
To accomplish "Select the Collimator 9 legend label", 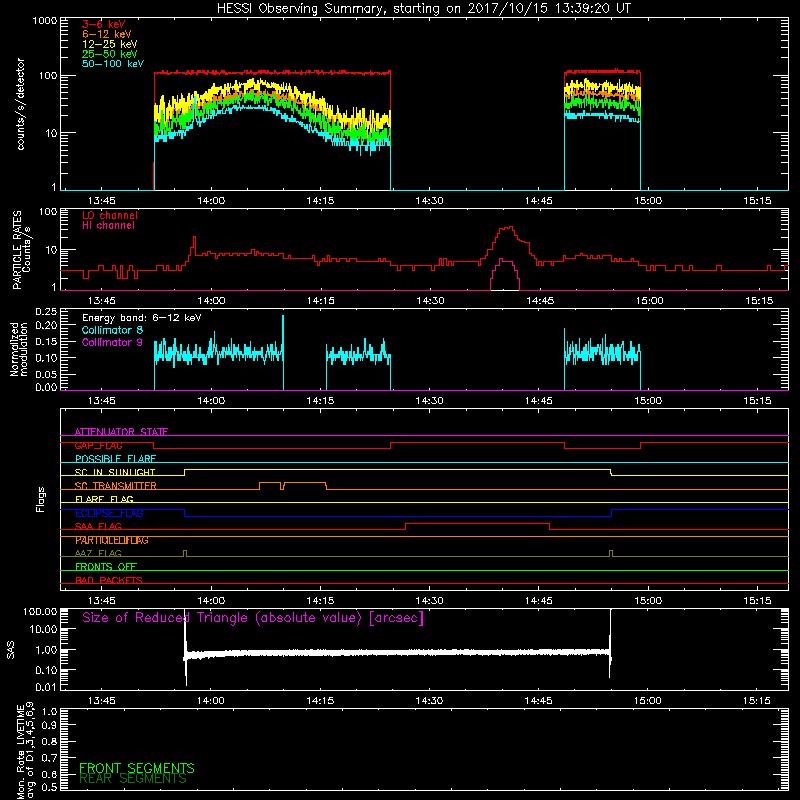I will point(112,342).
